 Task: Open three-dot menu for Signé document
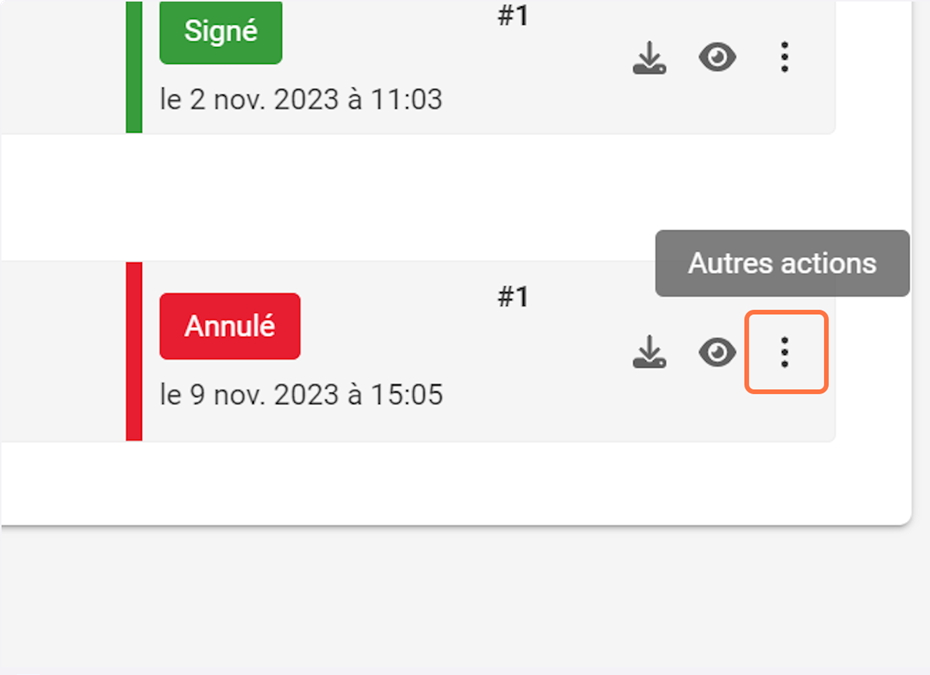pos(785,58)
